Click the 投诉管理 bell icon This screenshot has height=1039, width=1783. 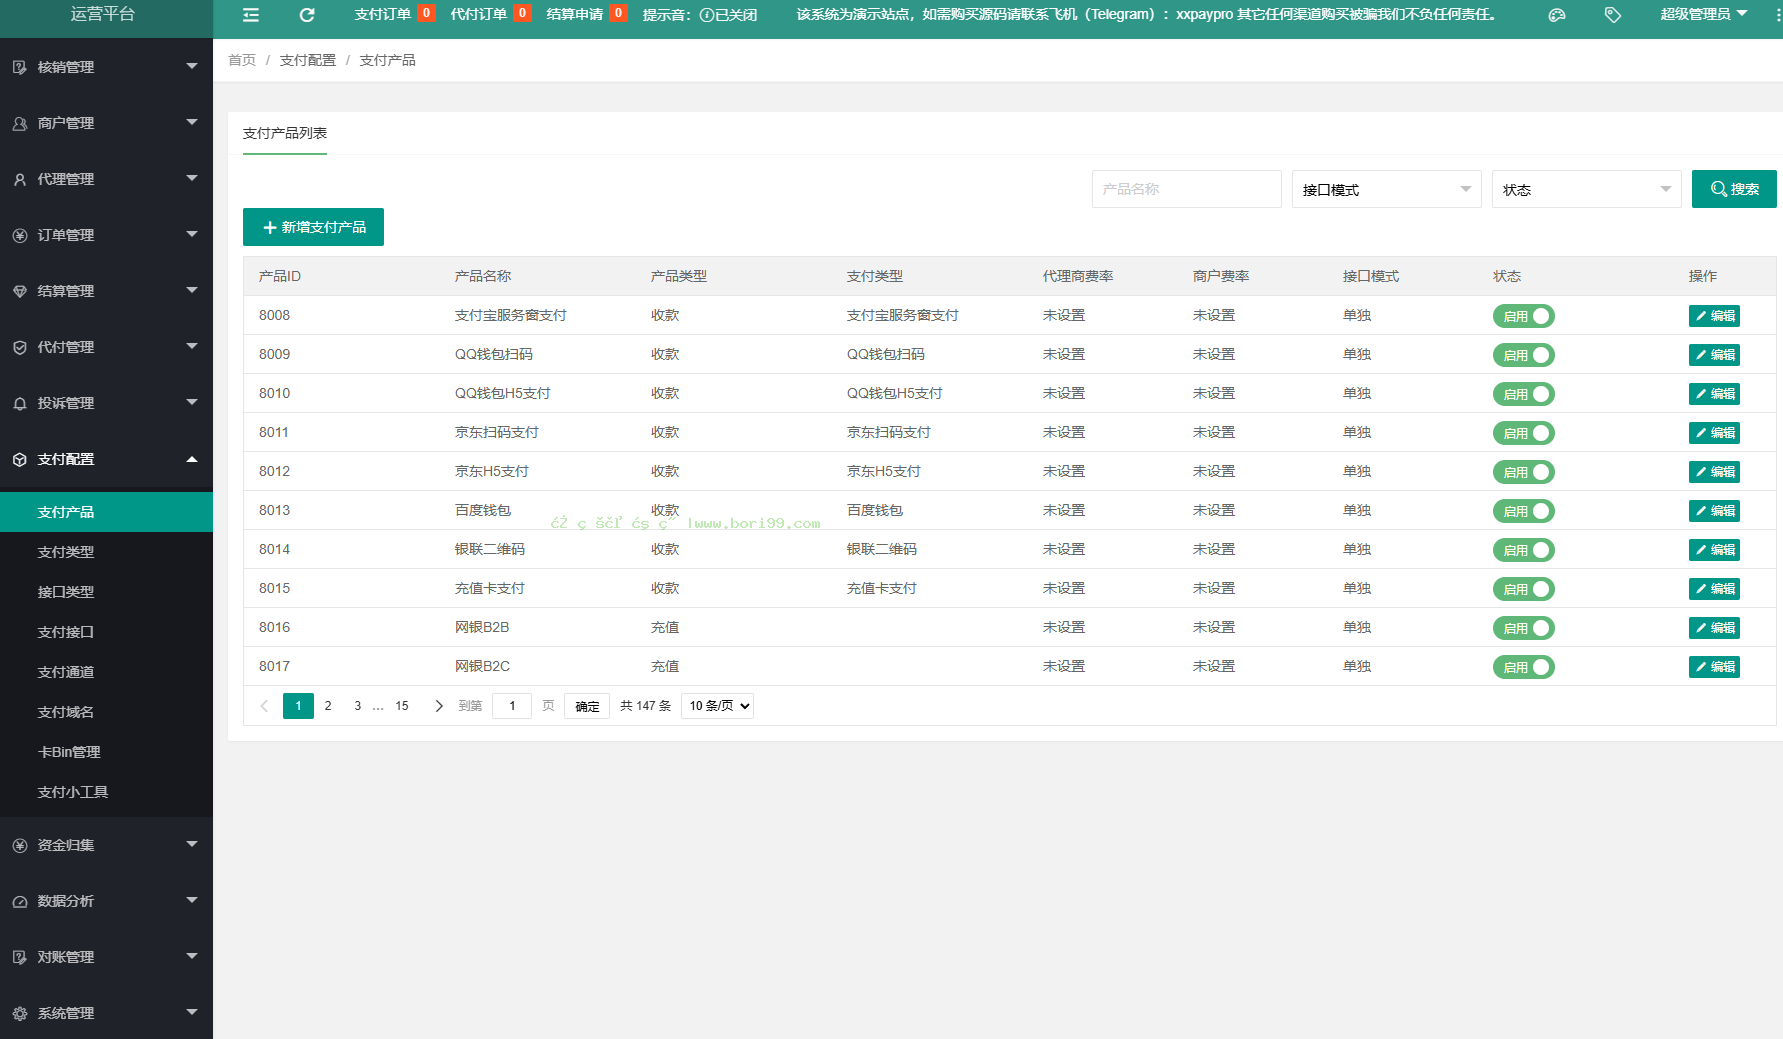pos(20,403)
